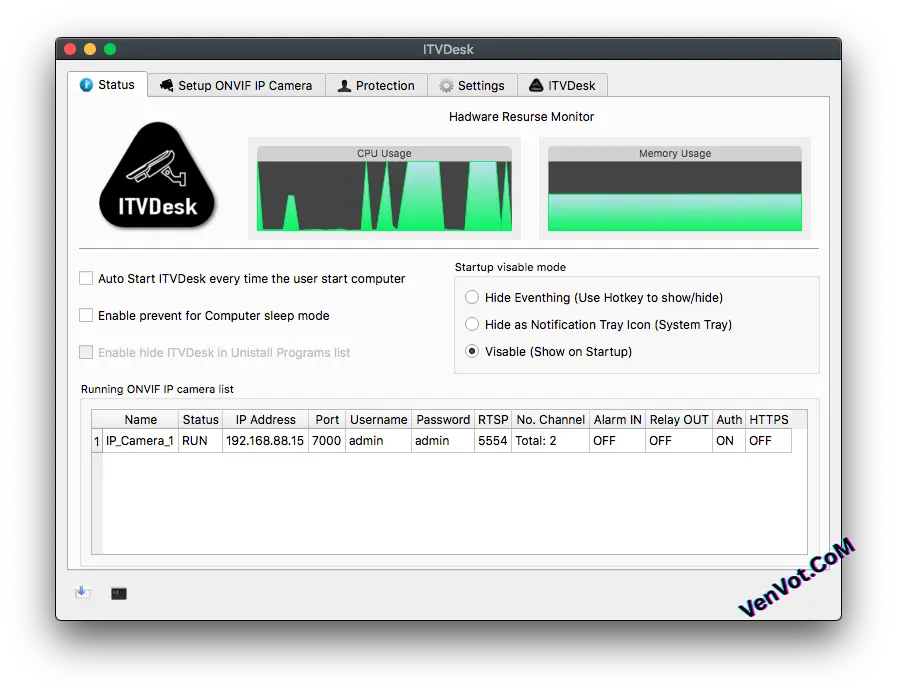Check Enable prevent for Computer sleep mode
897x694 pixels.
[86, 316]
